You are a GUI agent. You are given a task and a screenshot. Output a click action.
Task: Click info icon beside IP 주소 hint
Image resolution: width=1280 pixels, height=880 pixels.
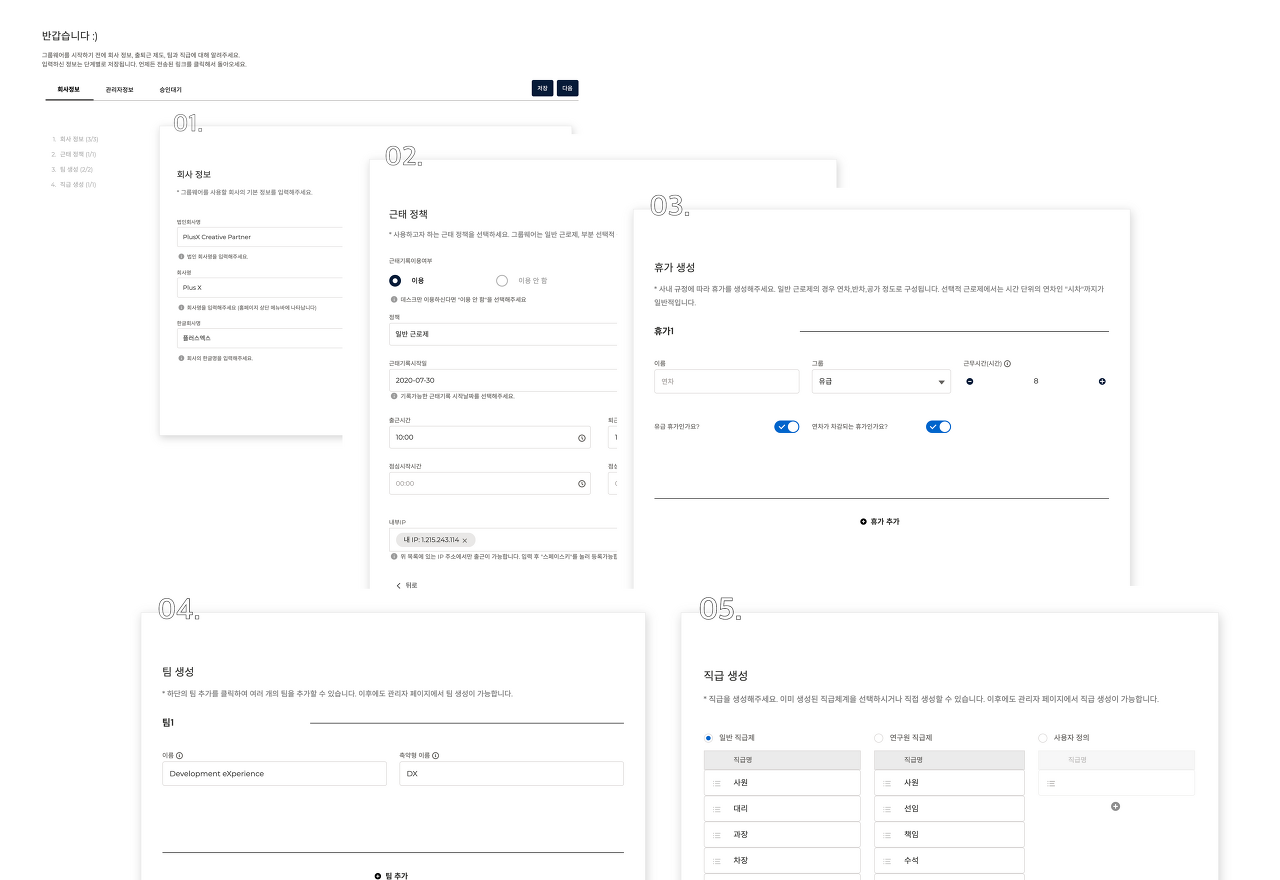click(x=393, y=556)
